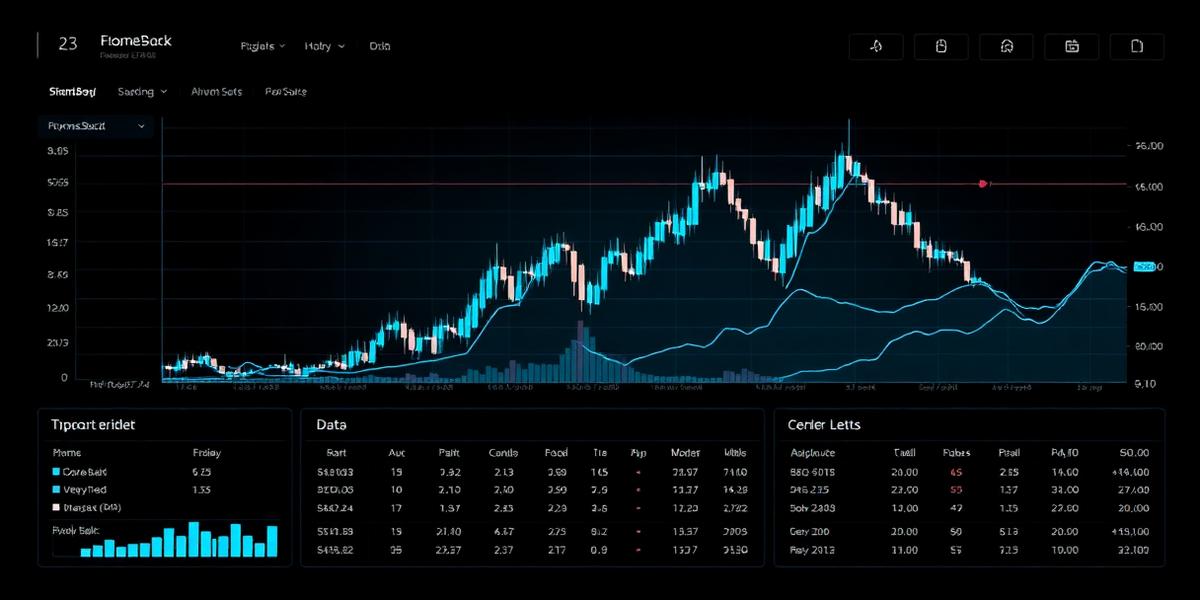Click the calendar-style icon button in top toolbar
Screen dimensions: 1200x600
click(1071, 46)
